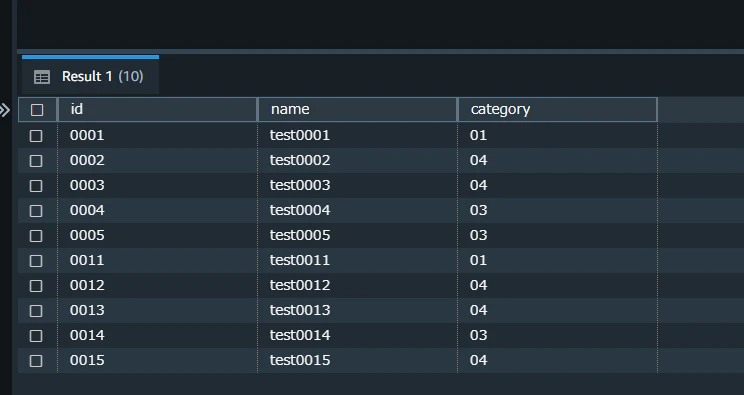Check the checkbox for row 0003
The image size is (744, 395).
tap(36, 186)
